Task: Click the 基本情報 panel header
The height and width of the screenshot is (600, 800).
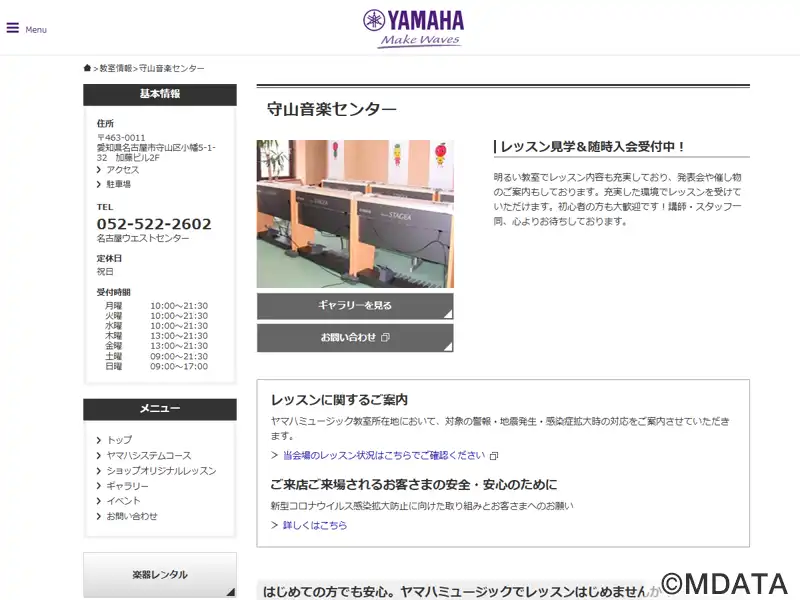Action: 160,94
